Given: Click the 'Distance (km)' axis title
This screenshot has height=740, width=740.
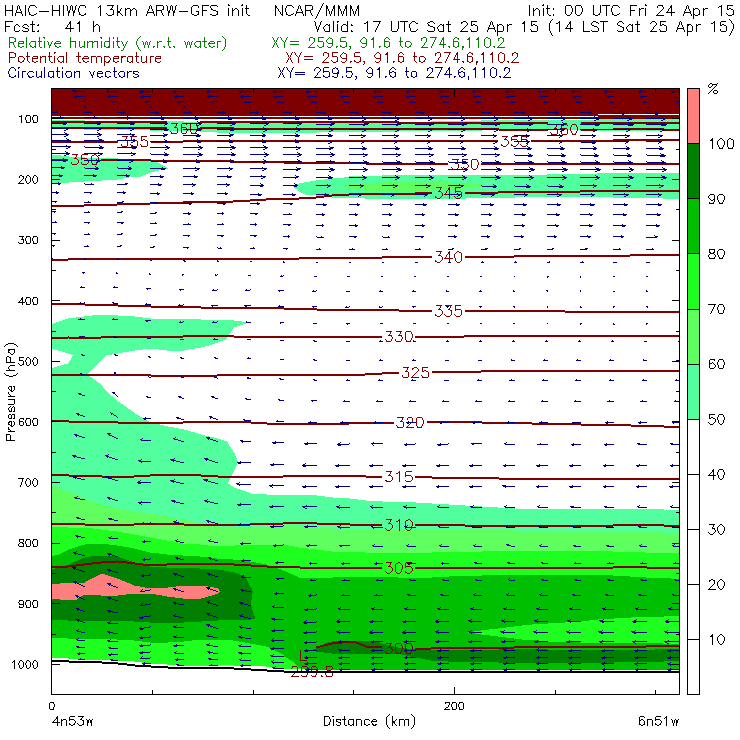Looking at the screenshot, I should pos(369,721).
